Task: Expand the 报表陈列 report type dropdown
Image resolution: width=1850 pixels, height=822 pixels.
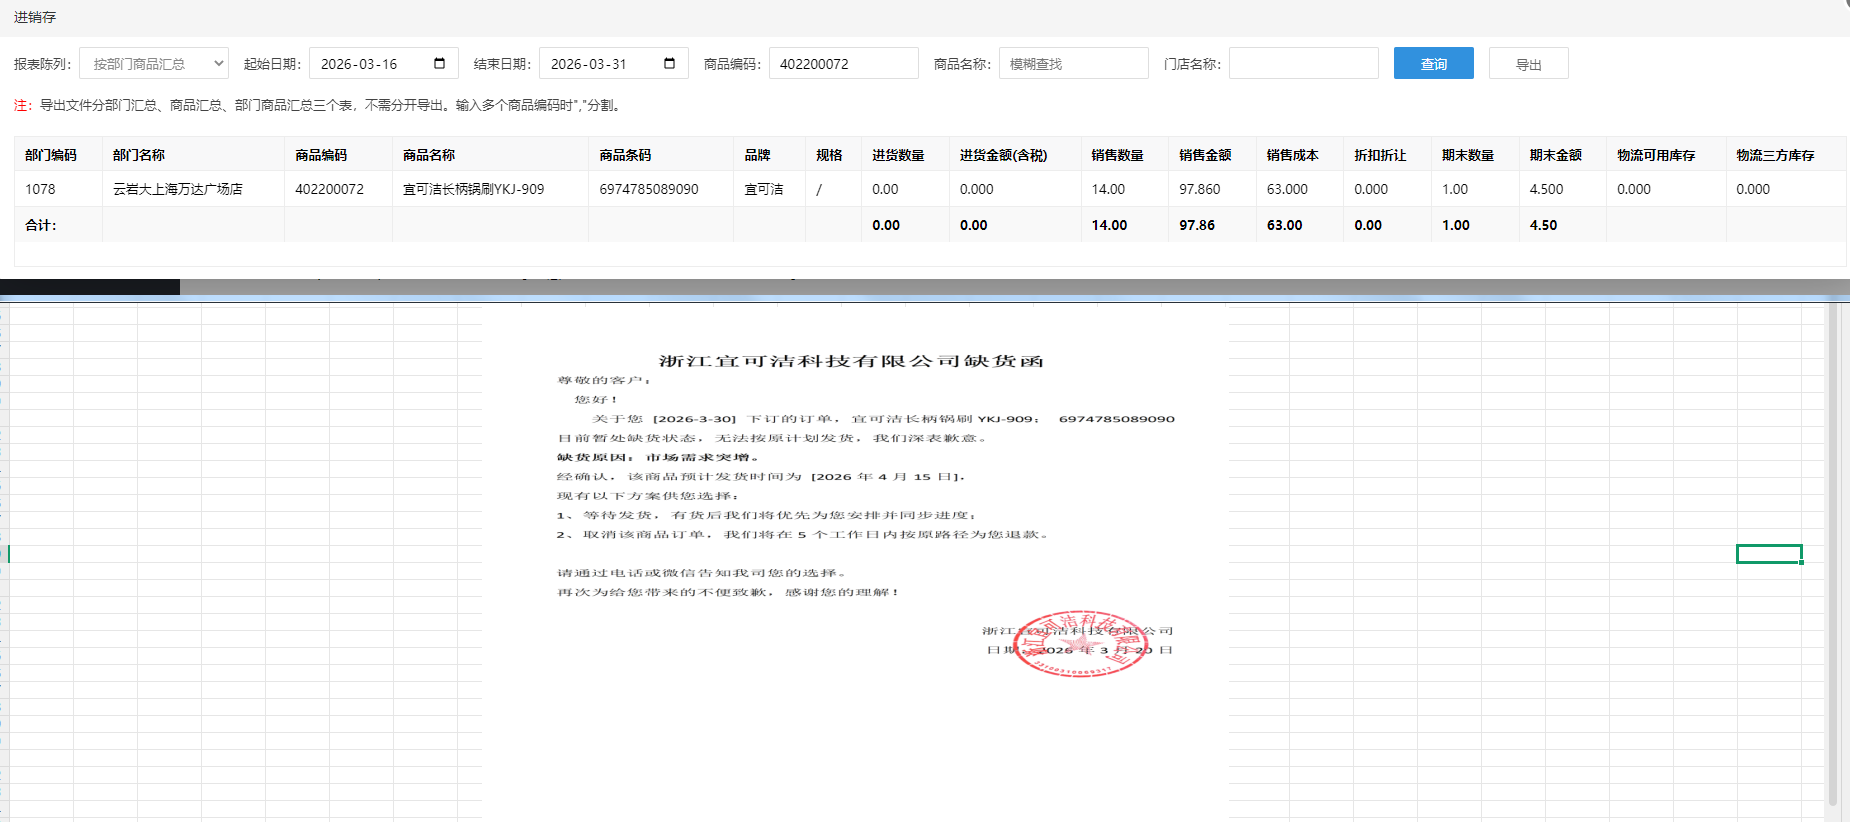Action: pyautogui.click(x=154, y=64)
